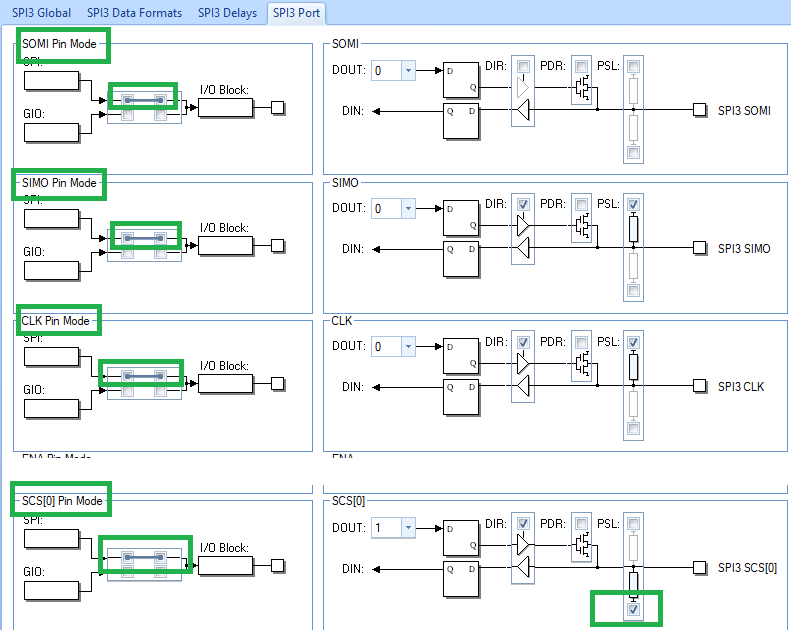Open the SPI3 Data Formats tab

tap(134, 13)
